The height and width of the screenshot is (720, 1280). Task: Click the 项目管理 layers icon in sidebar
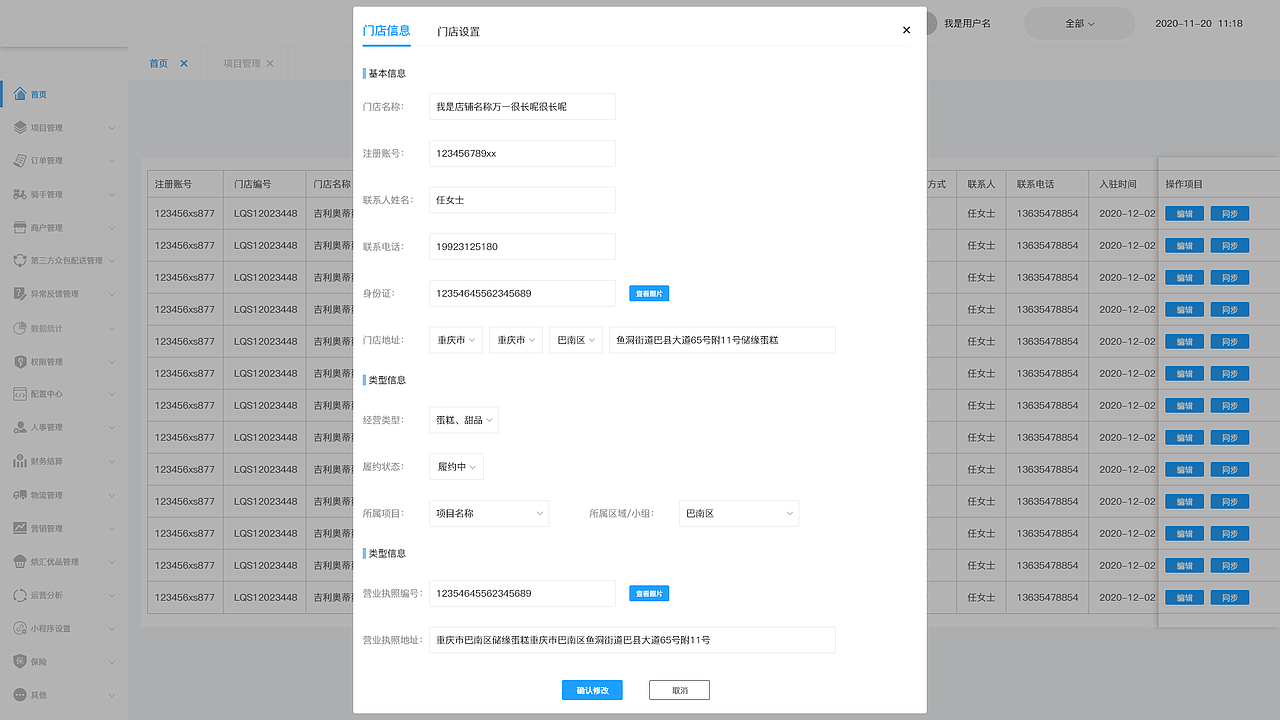[20, 128]
